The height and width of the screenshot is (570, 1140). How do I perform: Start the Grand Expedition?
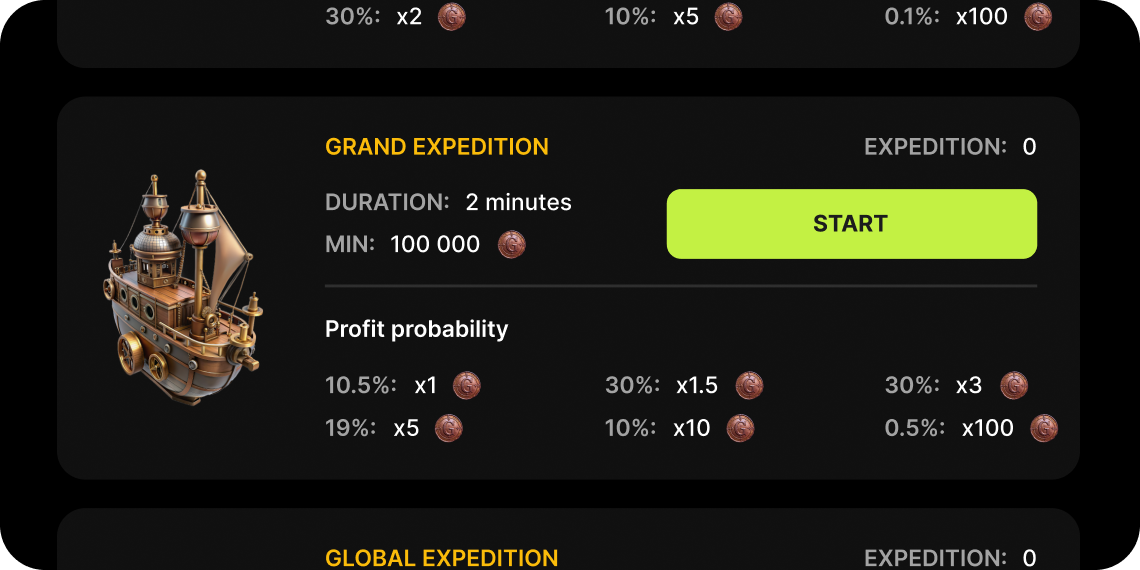851,224
